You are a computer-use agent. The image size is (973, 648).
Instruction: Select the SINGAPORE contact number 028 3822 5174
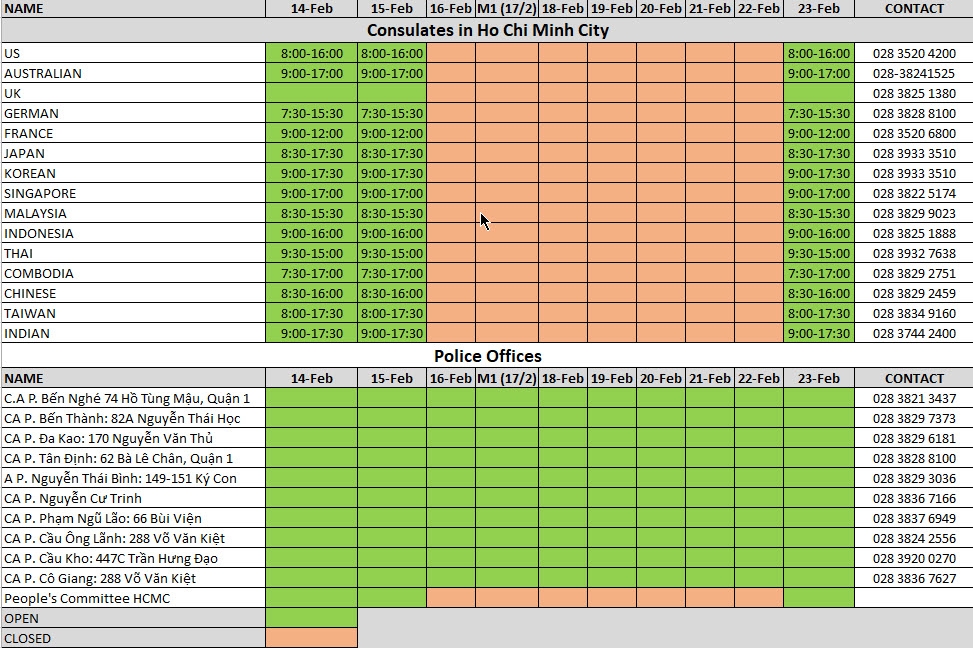[x=913, y=193]
